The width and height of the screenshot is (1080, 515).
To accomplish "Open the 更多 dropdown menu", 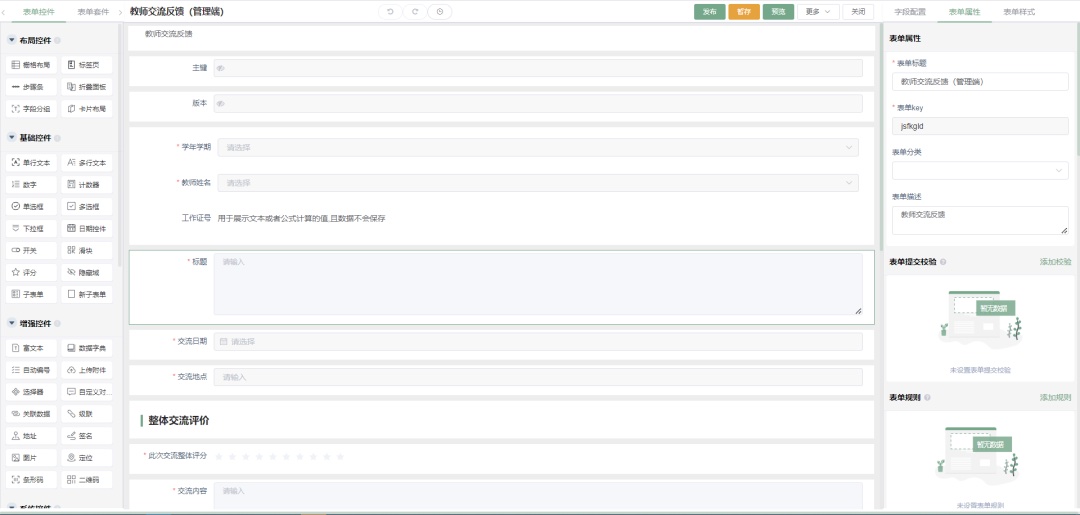I will [x=816, y=12].
